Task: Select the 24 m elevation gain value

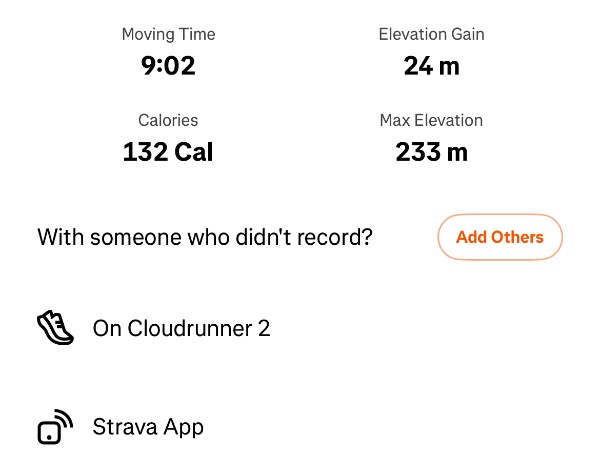Action: coord(431,66)
